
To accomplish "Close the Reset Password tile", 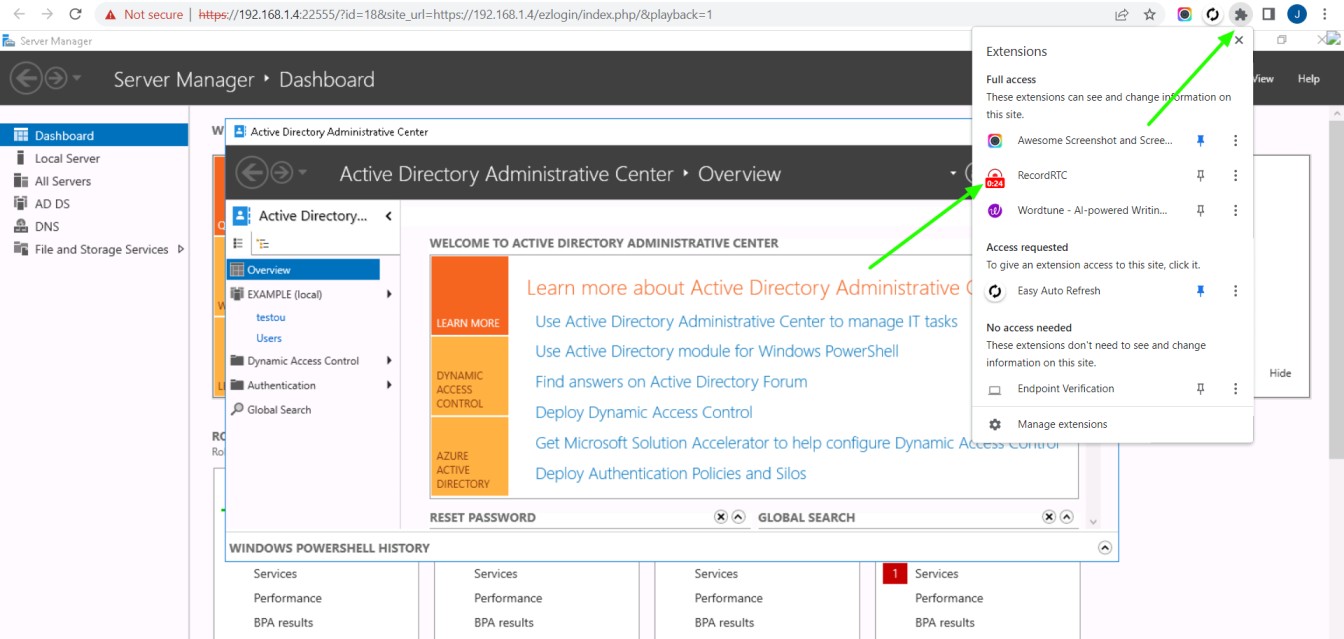I will 721,517.
